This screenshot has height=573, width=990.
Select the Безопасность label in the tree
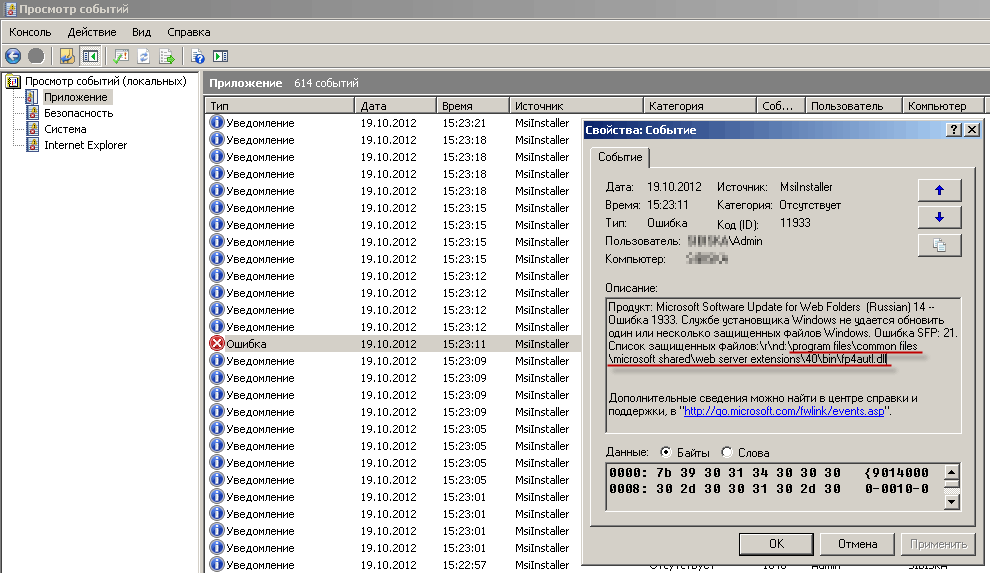pyautogui.click(x=78, y=113)
